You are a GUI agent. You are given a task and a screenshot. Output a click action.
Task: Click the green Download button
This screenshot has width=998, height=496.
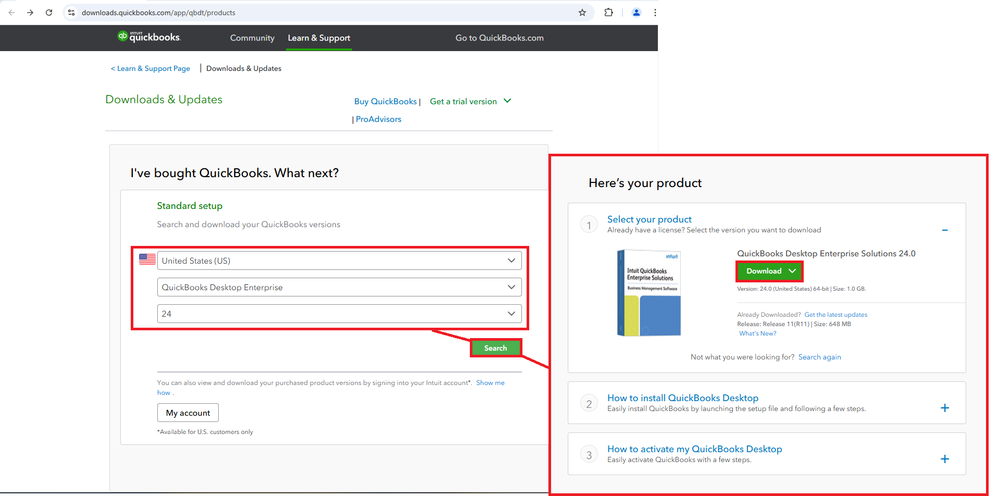tap(769, 271)
